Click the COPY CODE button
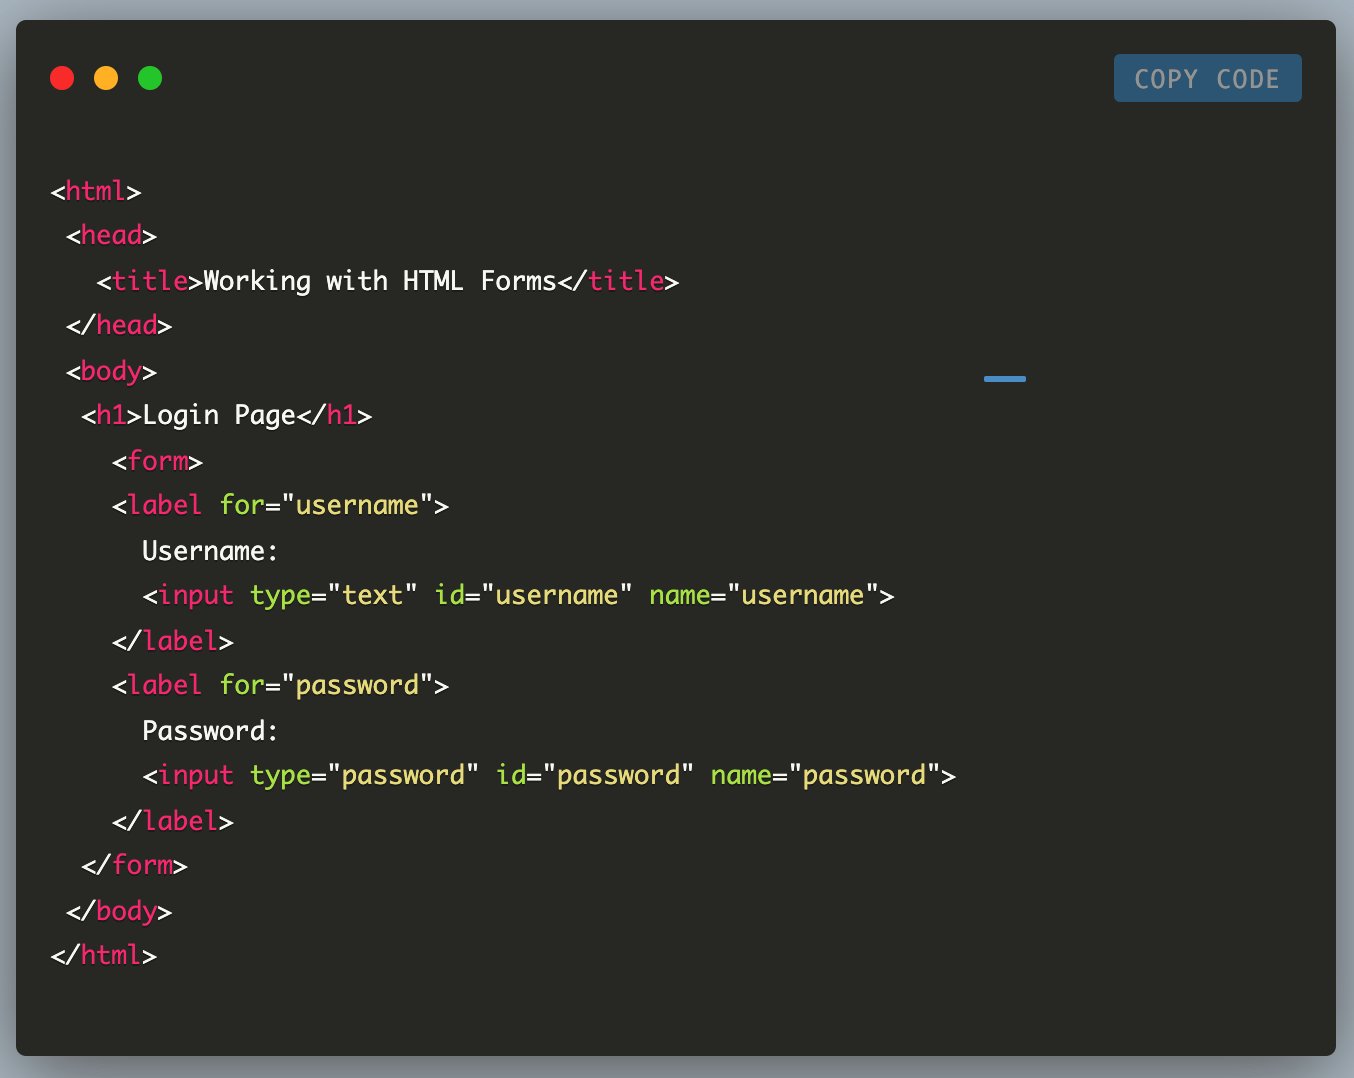Viewport: 1354px width, 1078px height. coord(1207,78)
